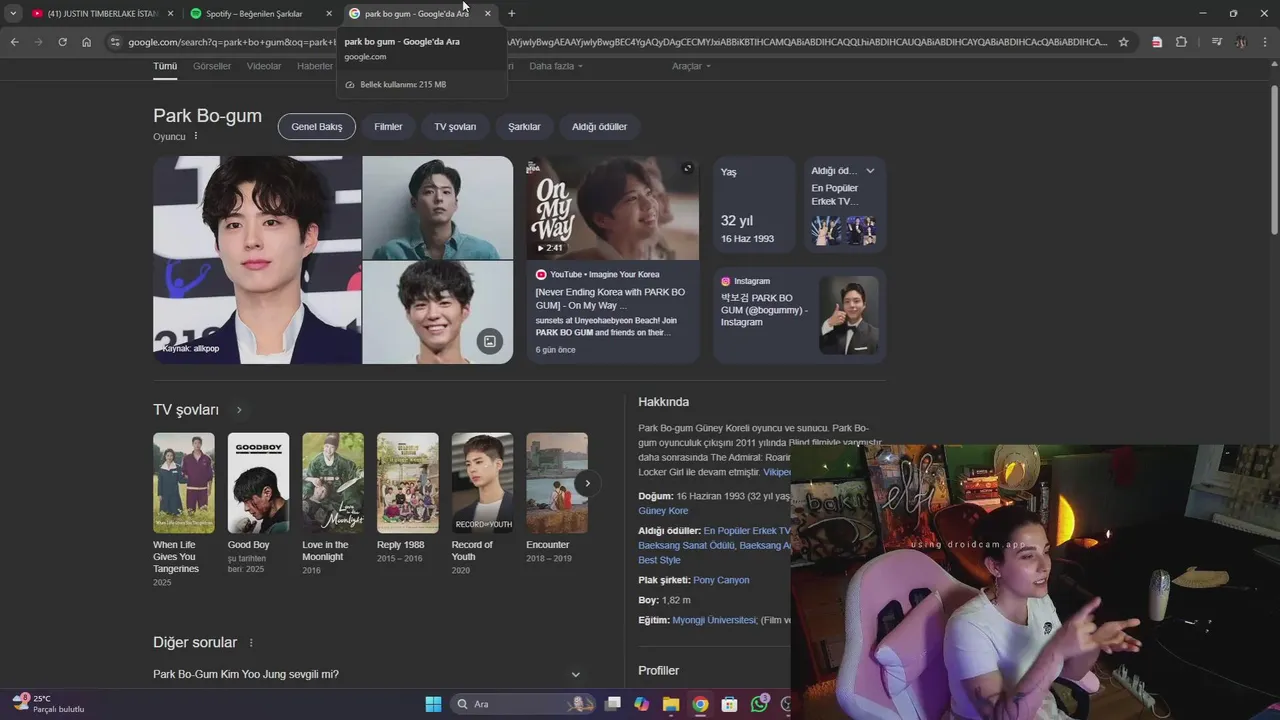Select the Filmler chip

388,127
